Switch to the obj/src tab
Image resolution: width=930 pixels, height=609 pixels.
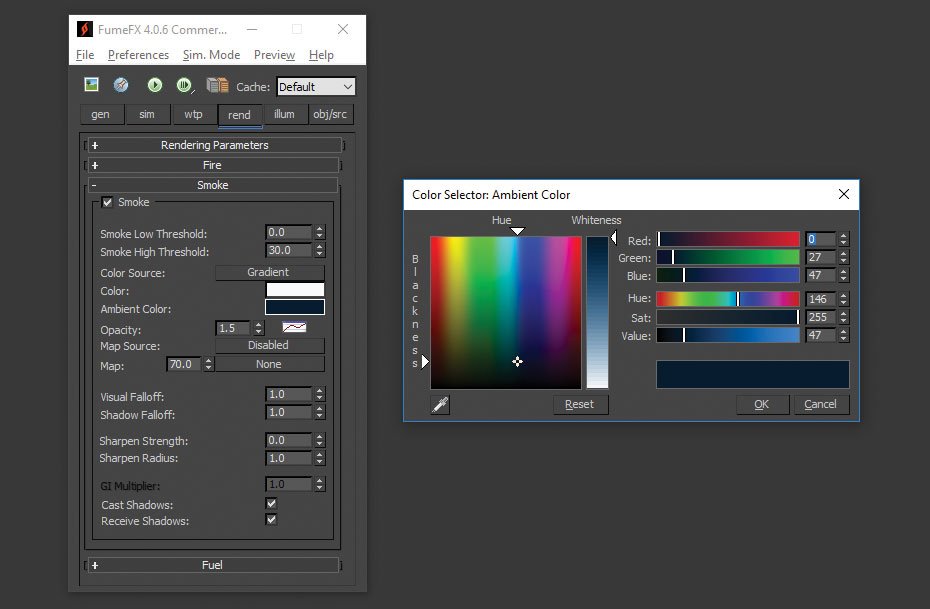(x=330, y=114)
